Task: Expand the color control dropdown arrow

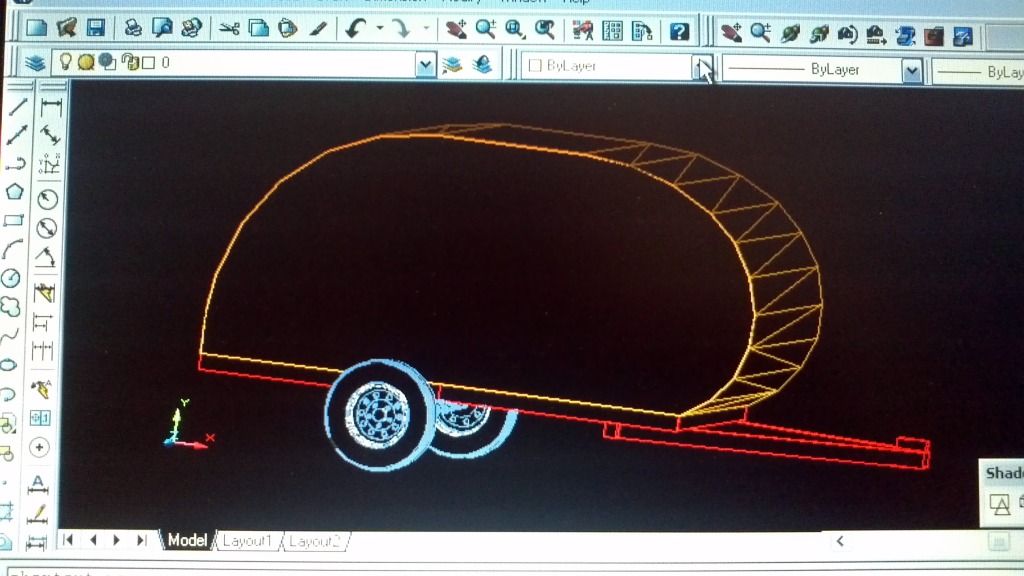Action: (702, 67)
